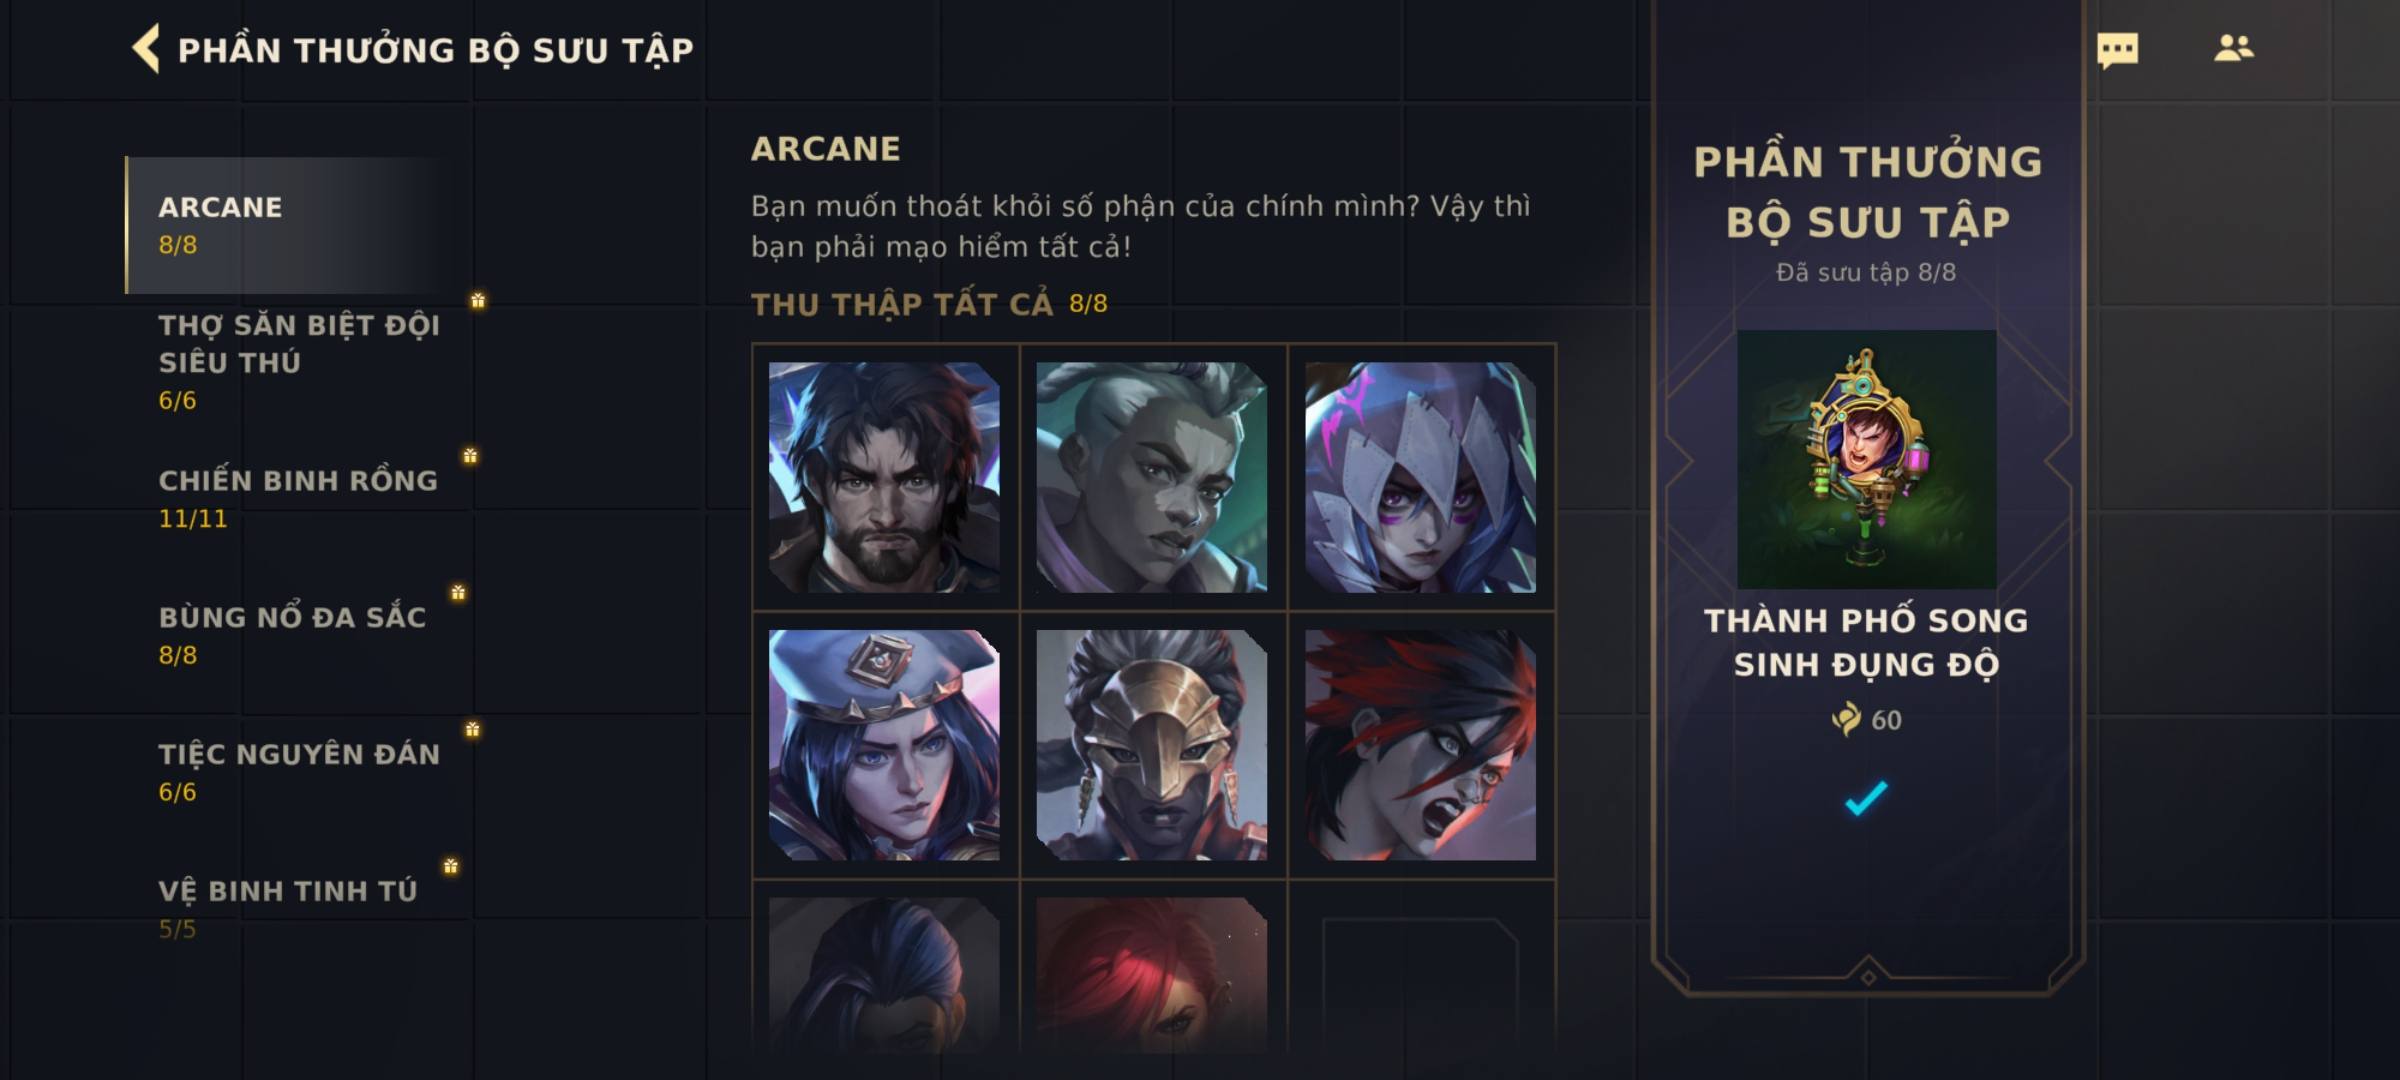Image resolution: width=2400 pixels, height=1080 pixels.
Task: Click the blue claimed checkmark
Action: point(1866,798)
